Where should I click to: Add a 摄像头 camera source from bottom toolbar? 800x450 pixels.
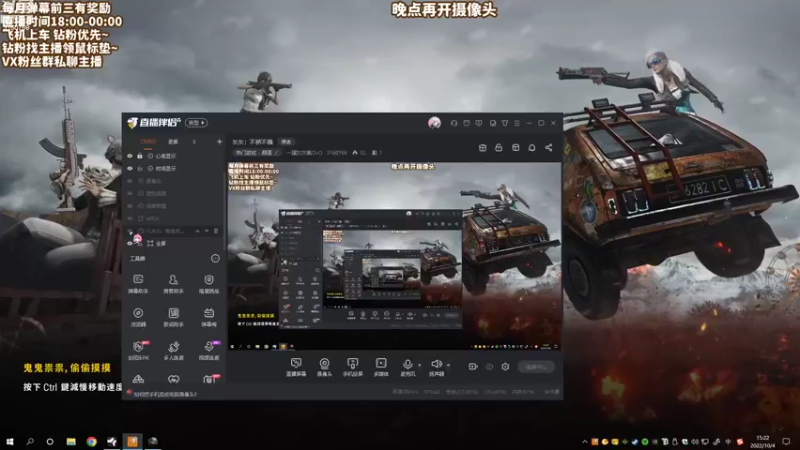click(324, 367)
